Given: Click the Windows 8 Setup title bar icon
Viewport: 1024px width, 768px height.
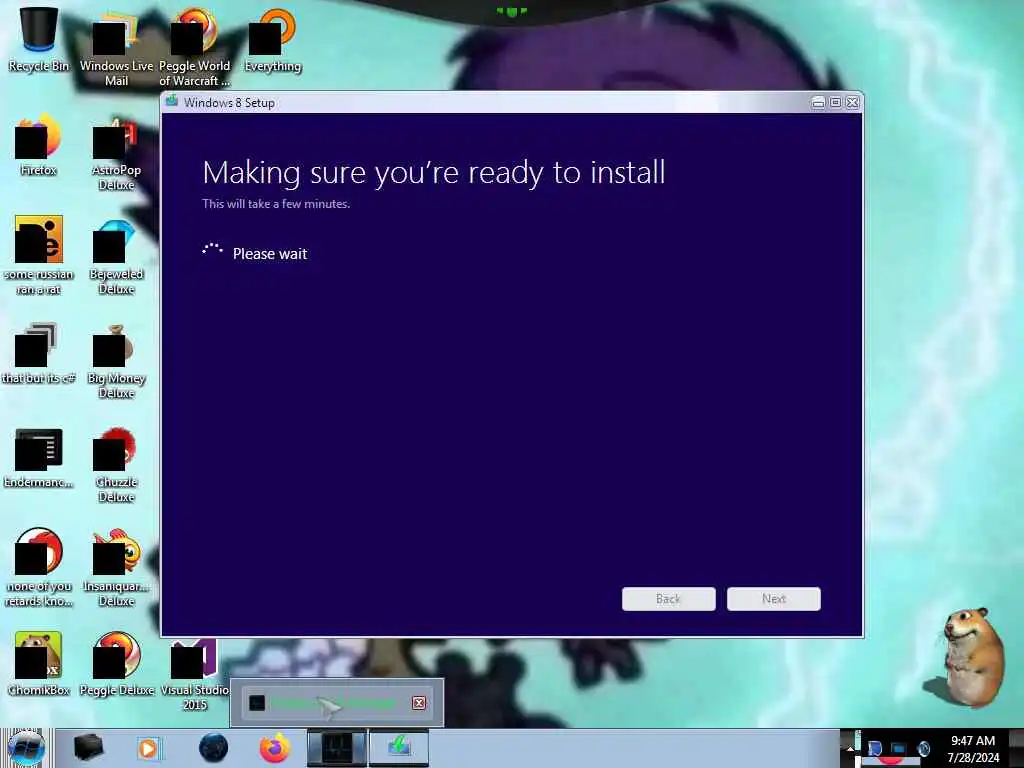Looking at the screenshot, I should coord(172,101).
